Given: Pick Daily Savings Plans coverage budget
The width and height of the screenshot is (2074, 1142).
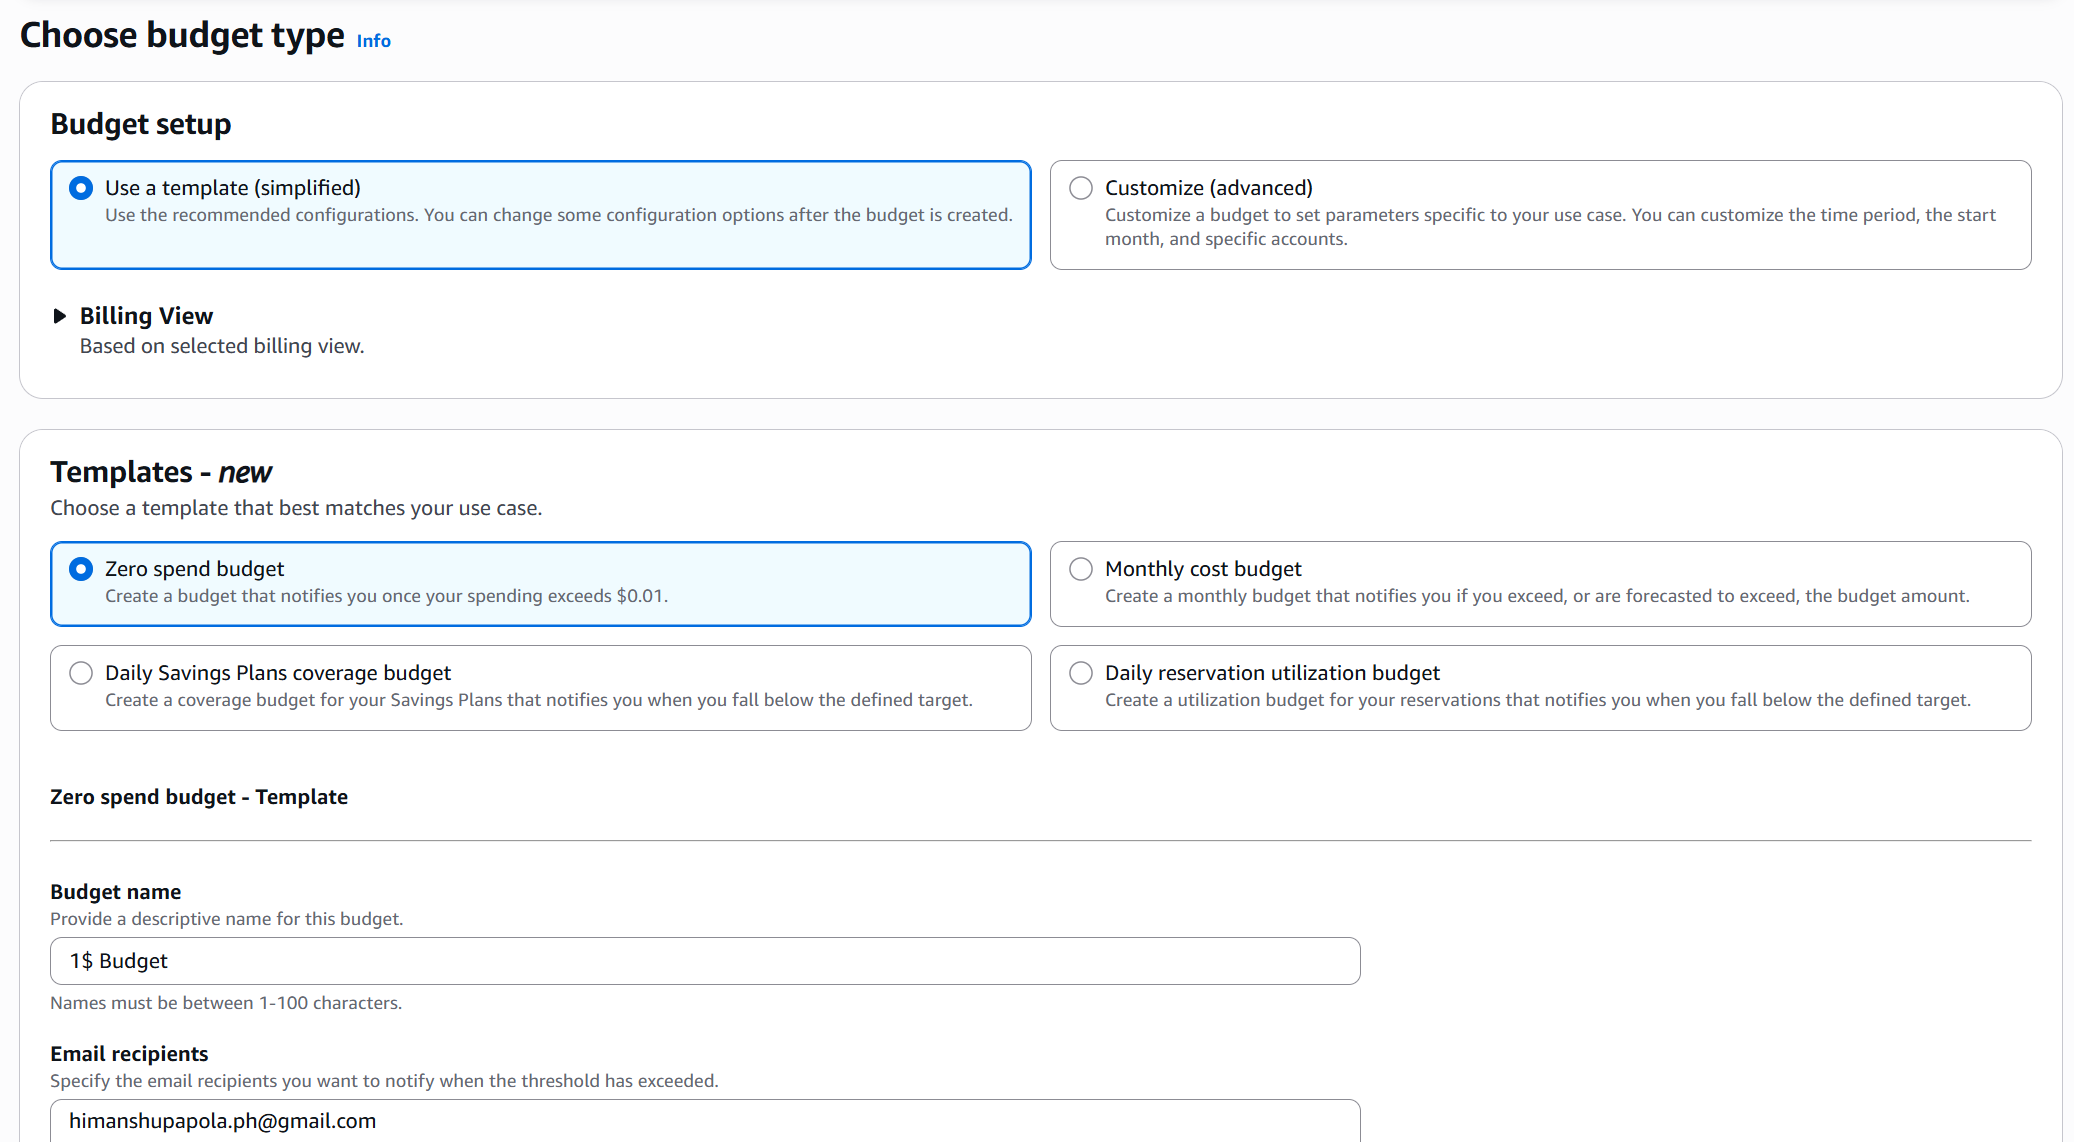Looking at the screenshot, I should (81, 673).
